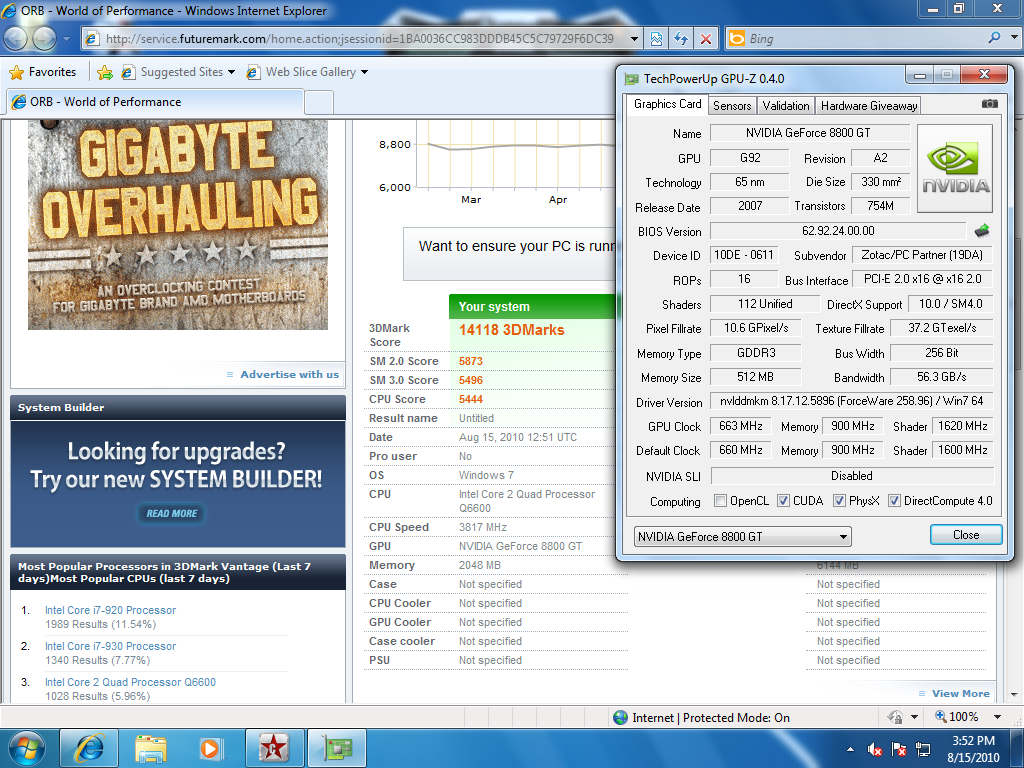Screen dimensions: 1024x768
Task: Open the Hardware Giveaway tab
Action: tap(869, 105)
